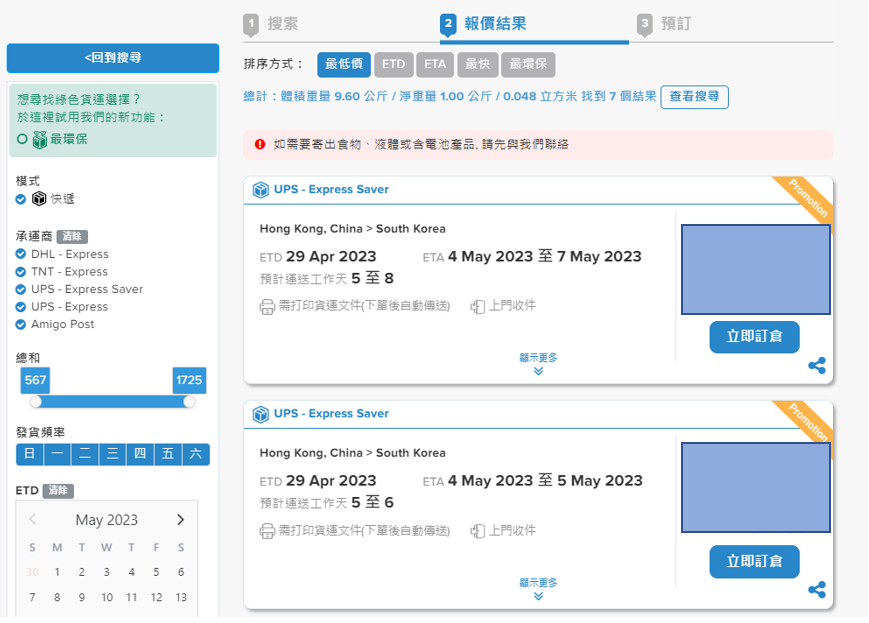The width and height of the screenshot is (869, 623).
Task: Select May 10 in ETD calendar
Action: (107, 598)
